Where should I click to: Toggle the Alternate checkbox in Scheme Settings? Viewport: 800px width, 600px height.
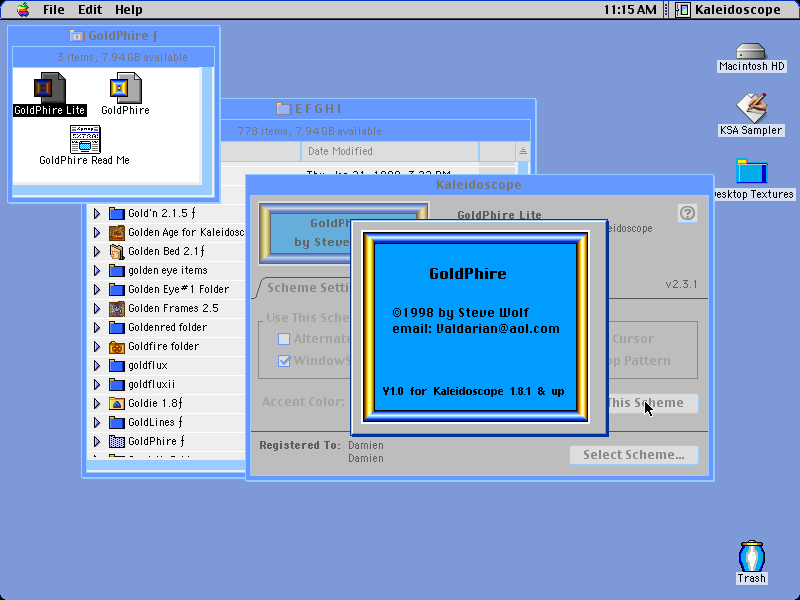pos(284,339)
